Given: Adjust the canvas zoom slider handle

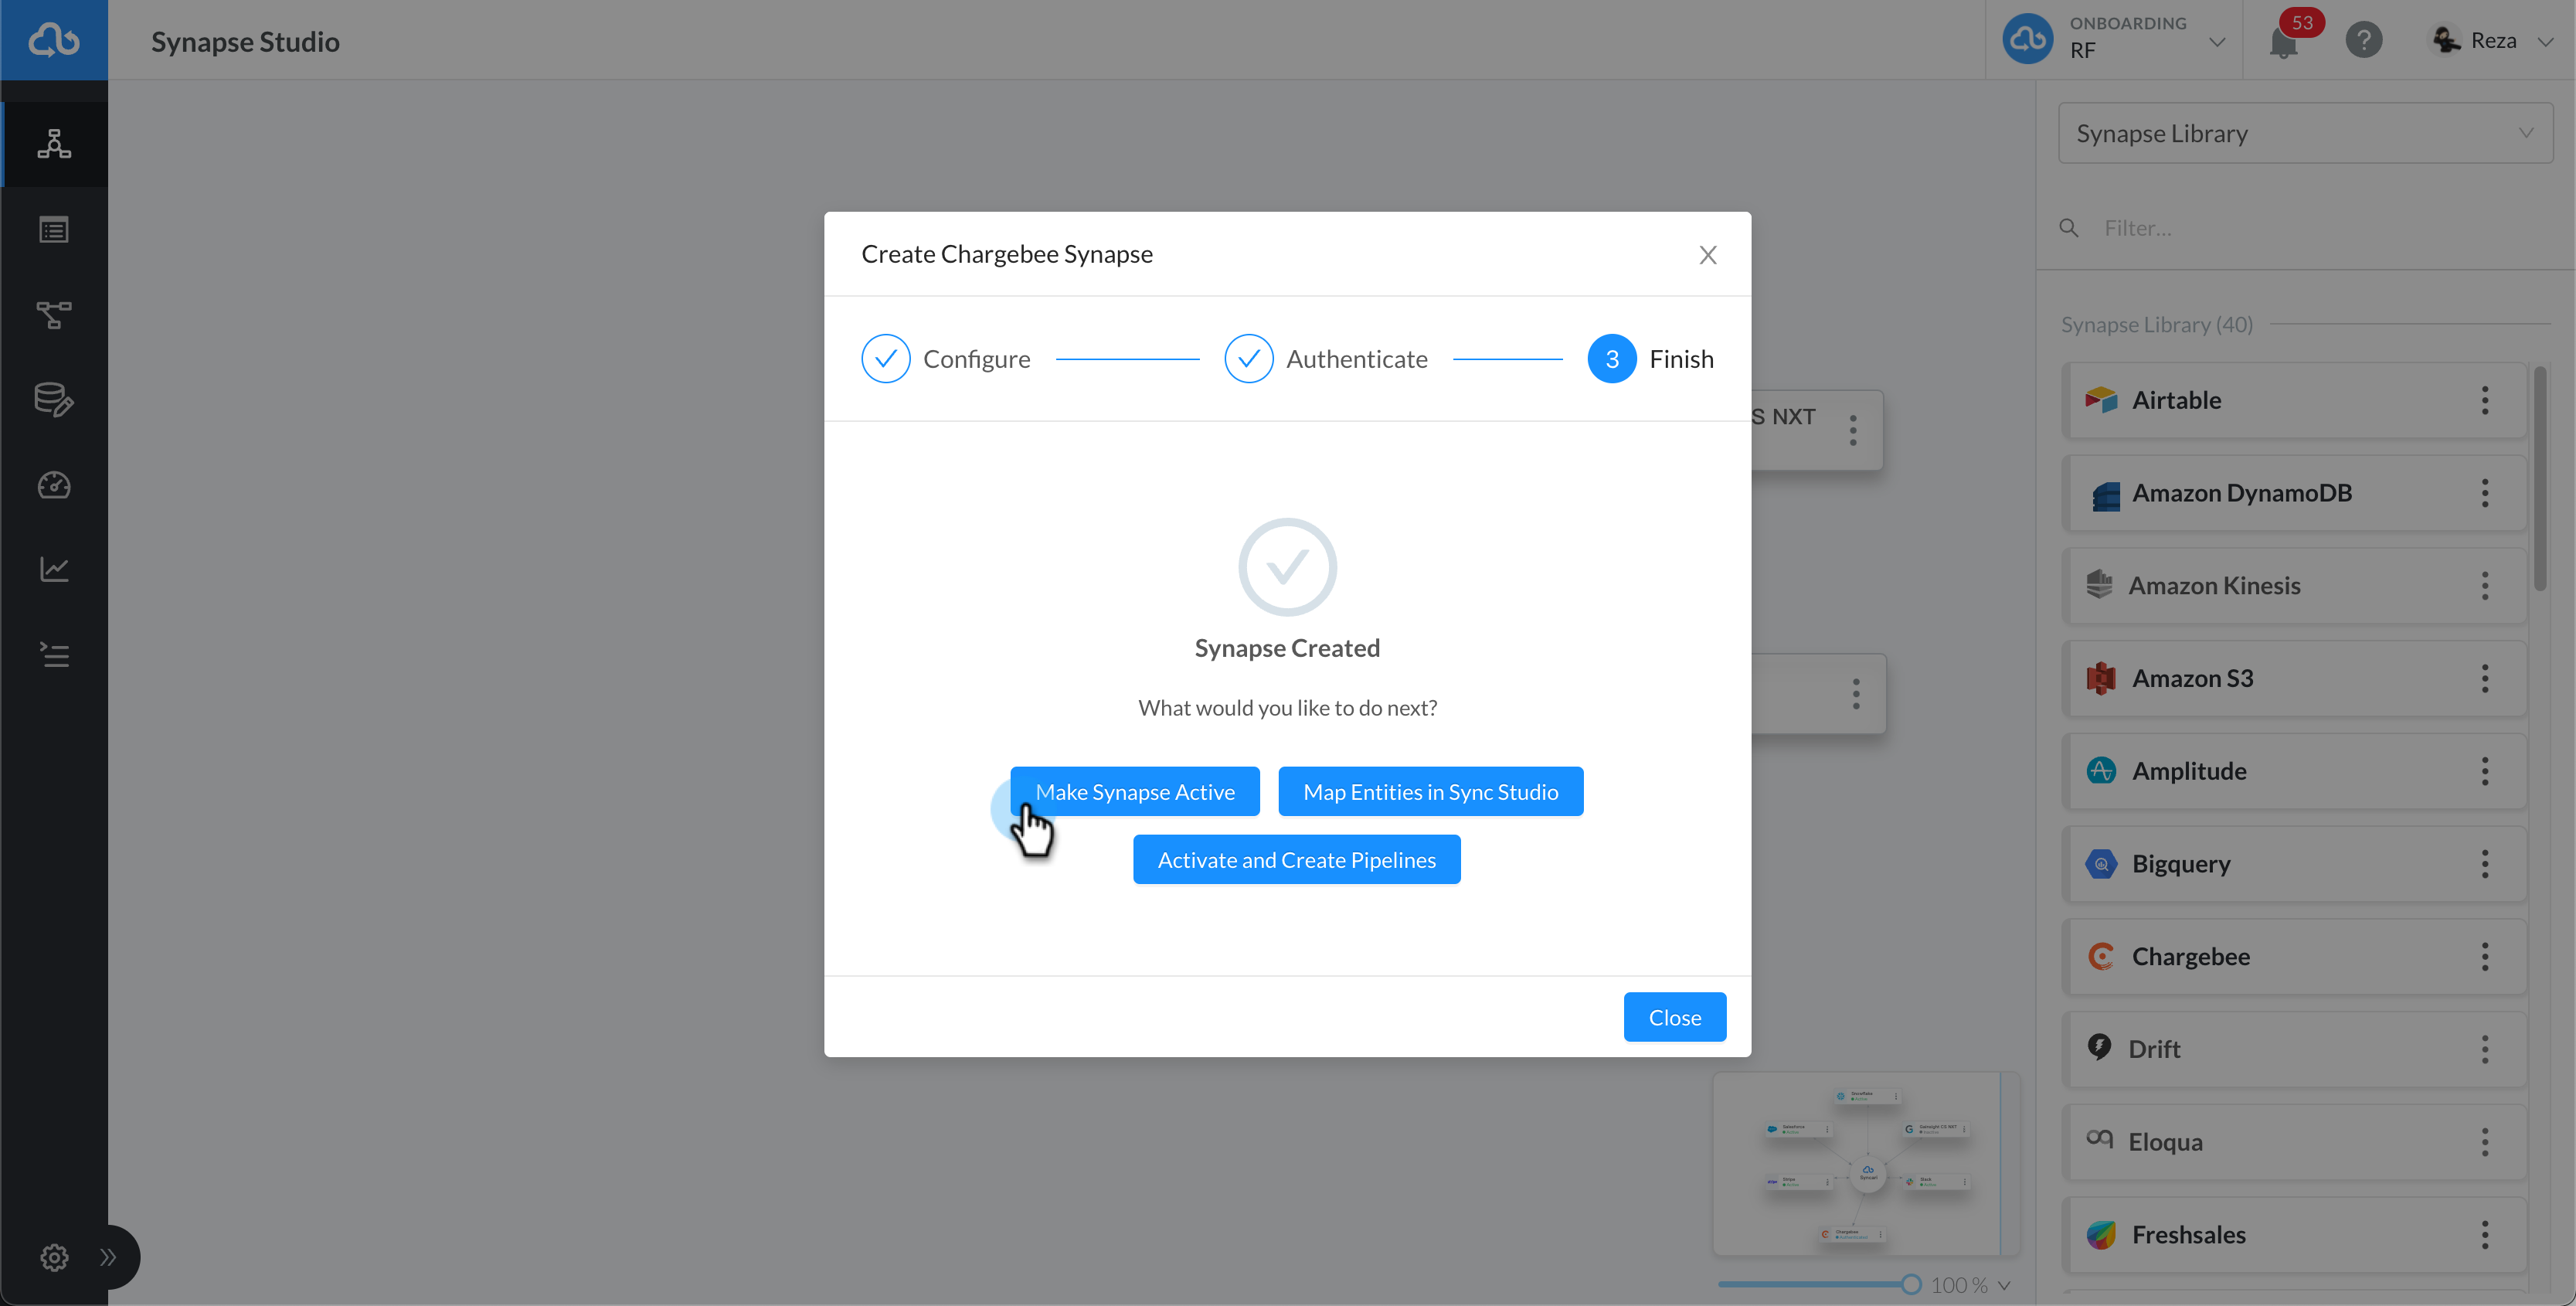Looking at the screenshot, I should tap(1911, 1285).
